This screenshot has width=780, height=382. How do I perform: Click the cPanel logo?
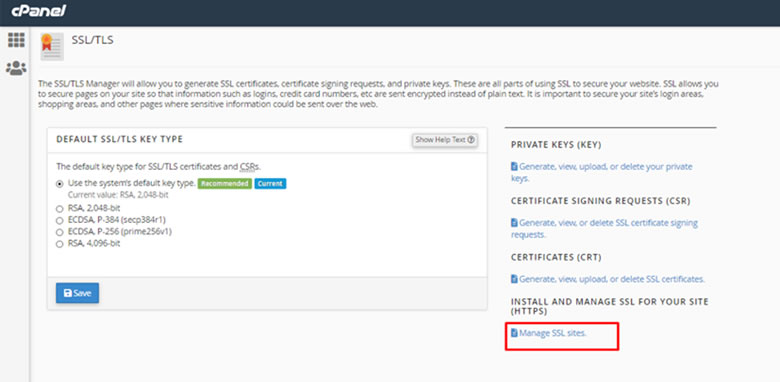coord(39,11)
